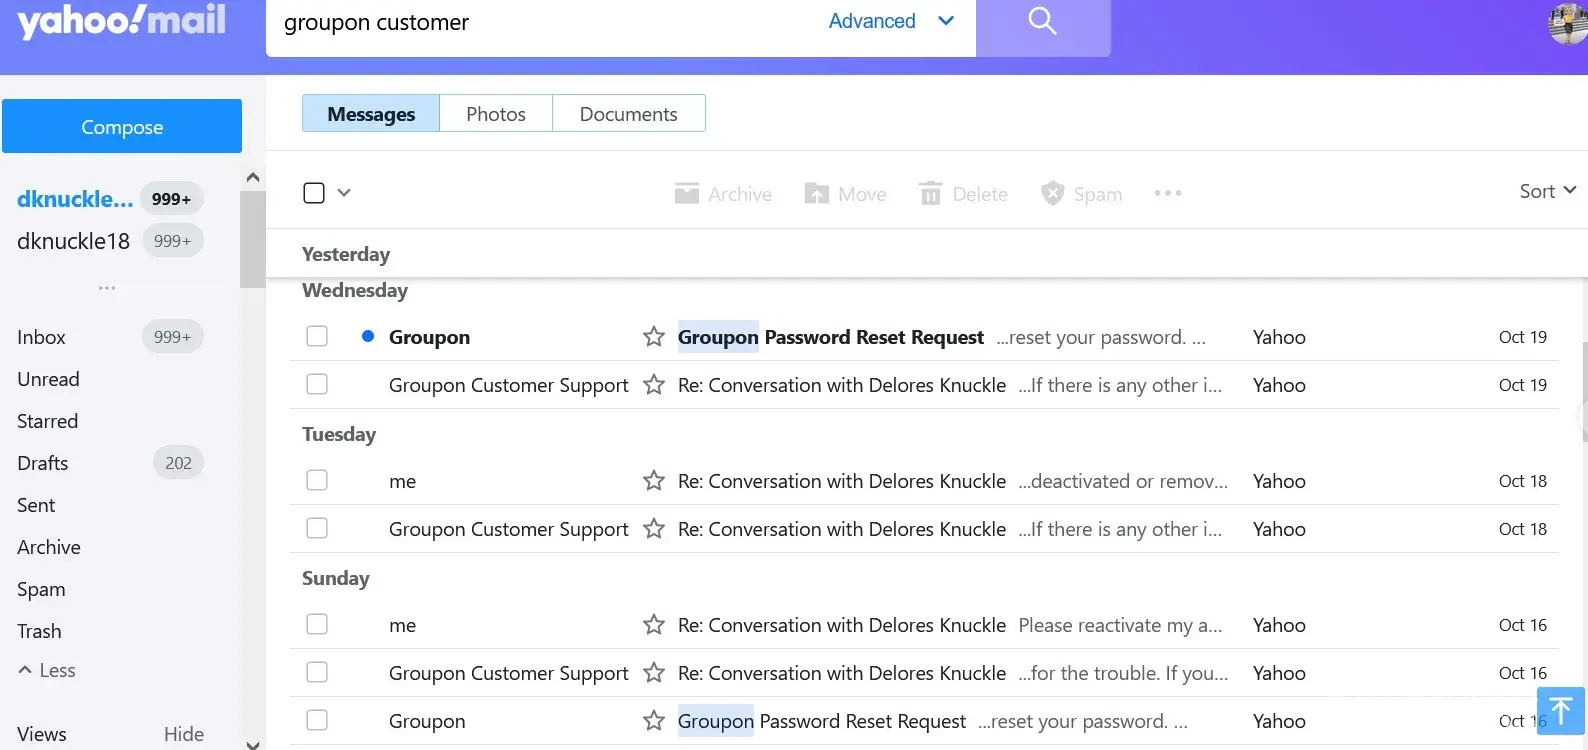Toggle the select-all messages checkbox
1588x750 pixels.
(314, 193)
